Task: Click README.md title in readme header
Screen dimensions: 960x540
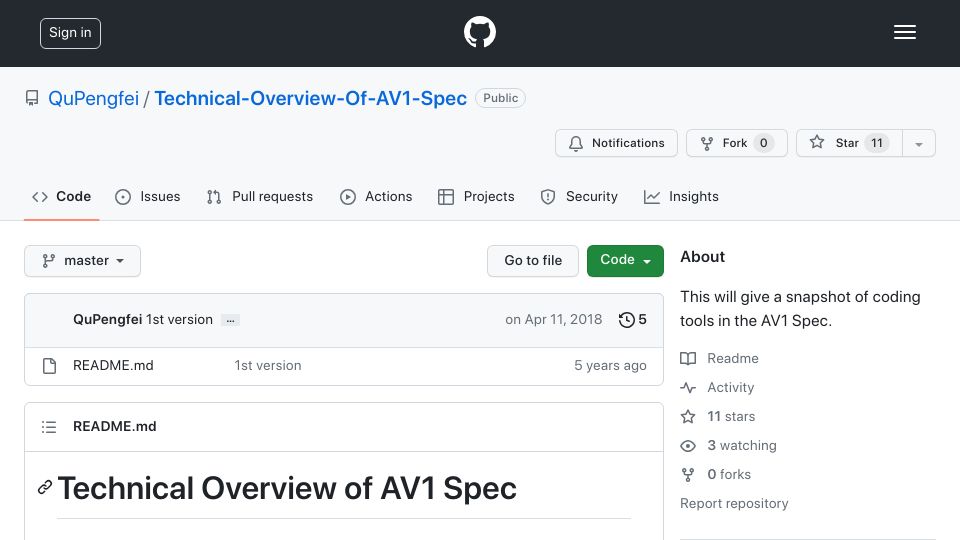Action: [x=114, y=427]
